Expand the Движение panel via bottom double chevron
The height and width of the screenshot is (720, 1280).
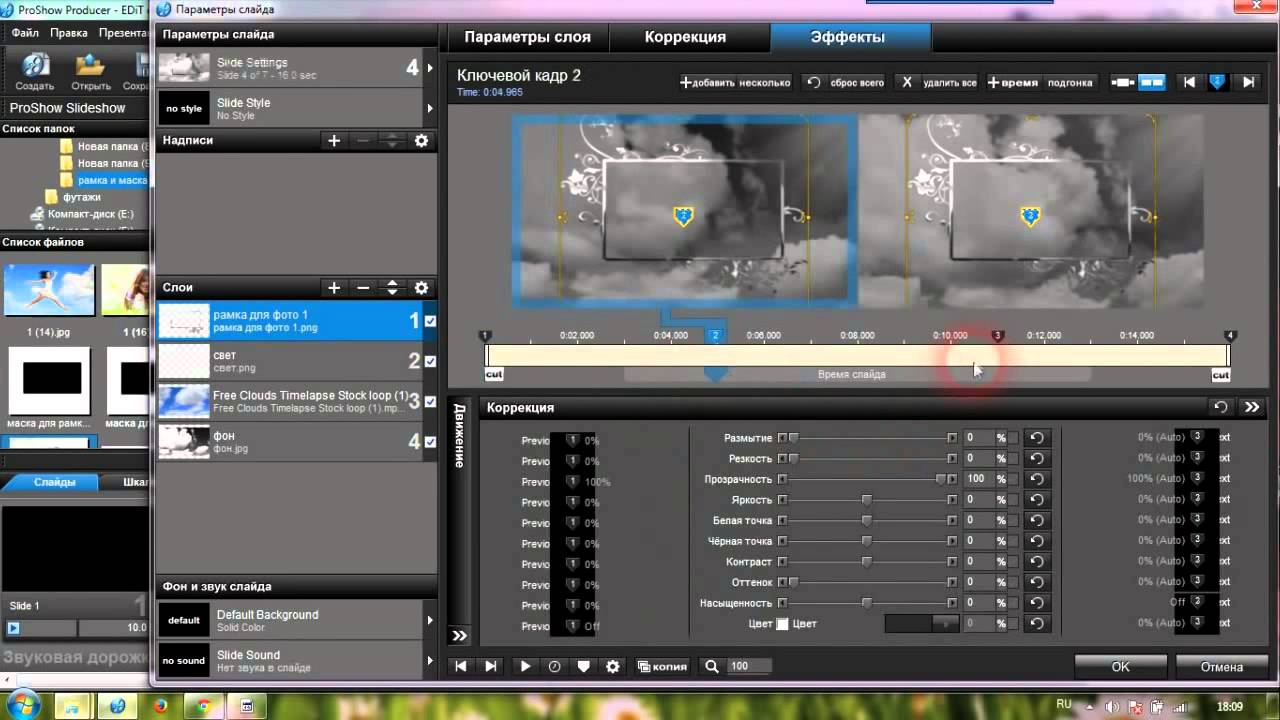pyautogui.click(x=459, y=635)
